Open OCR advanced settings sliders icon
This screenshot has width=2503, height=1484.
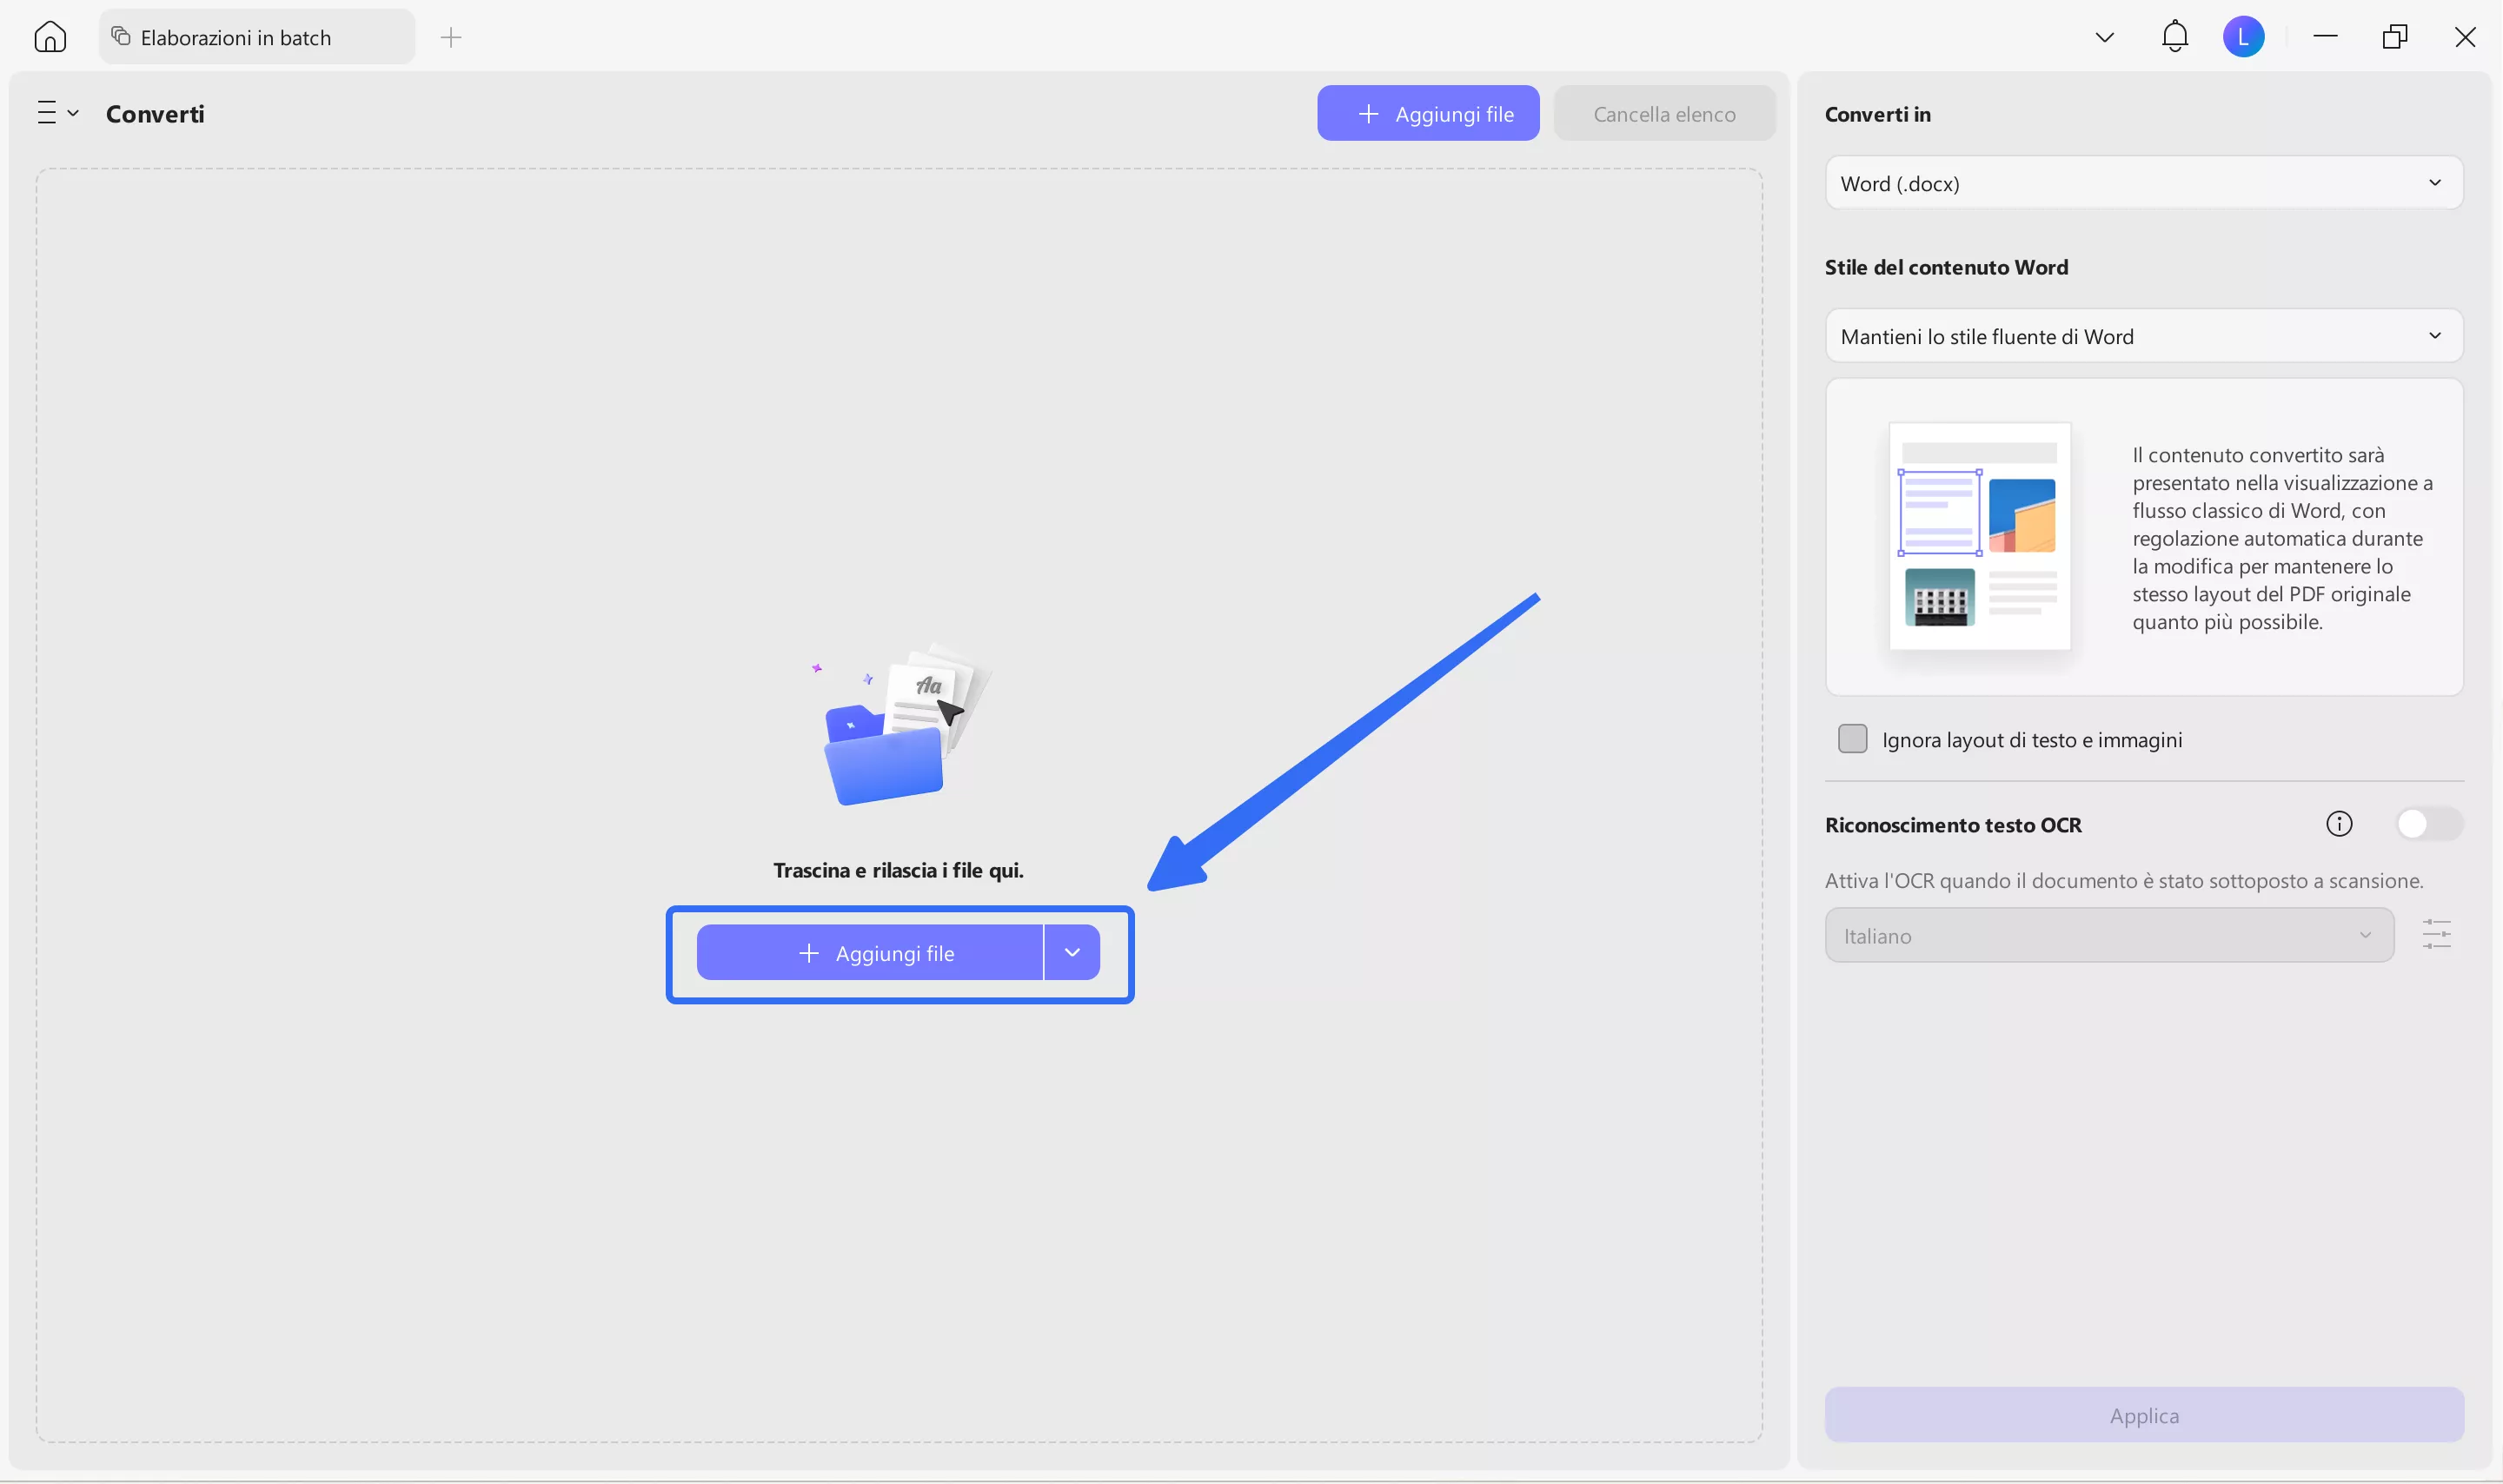tap(2436, 935)
